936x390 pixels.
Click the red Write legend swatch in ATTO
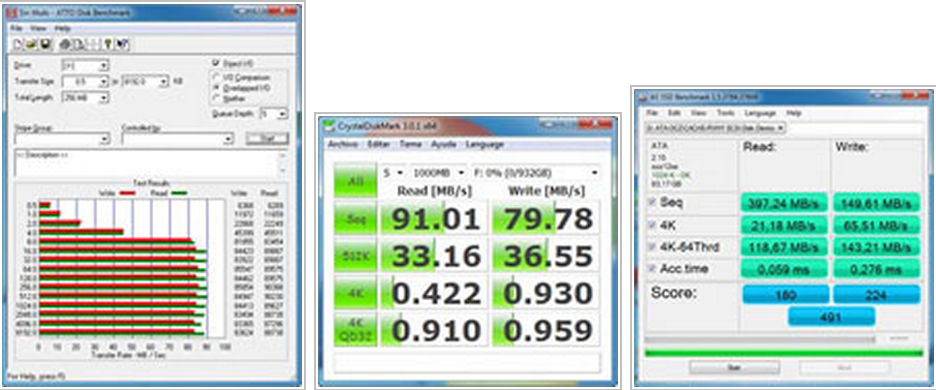(128, 193)
